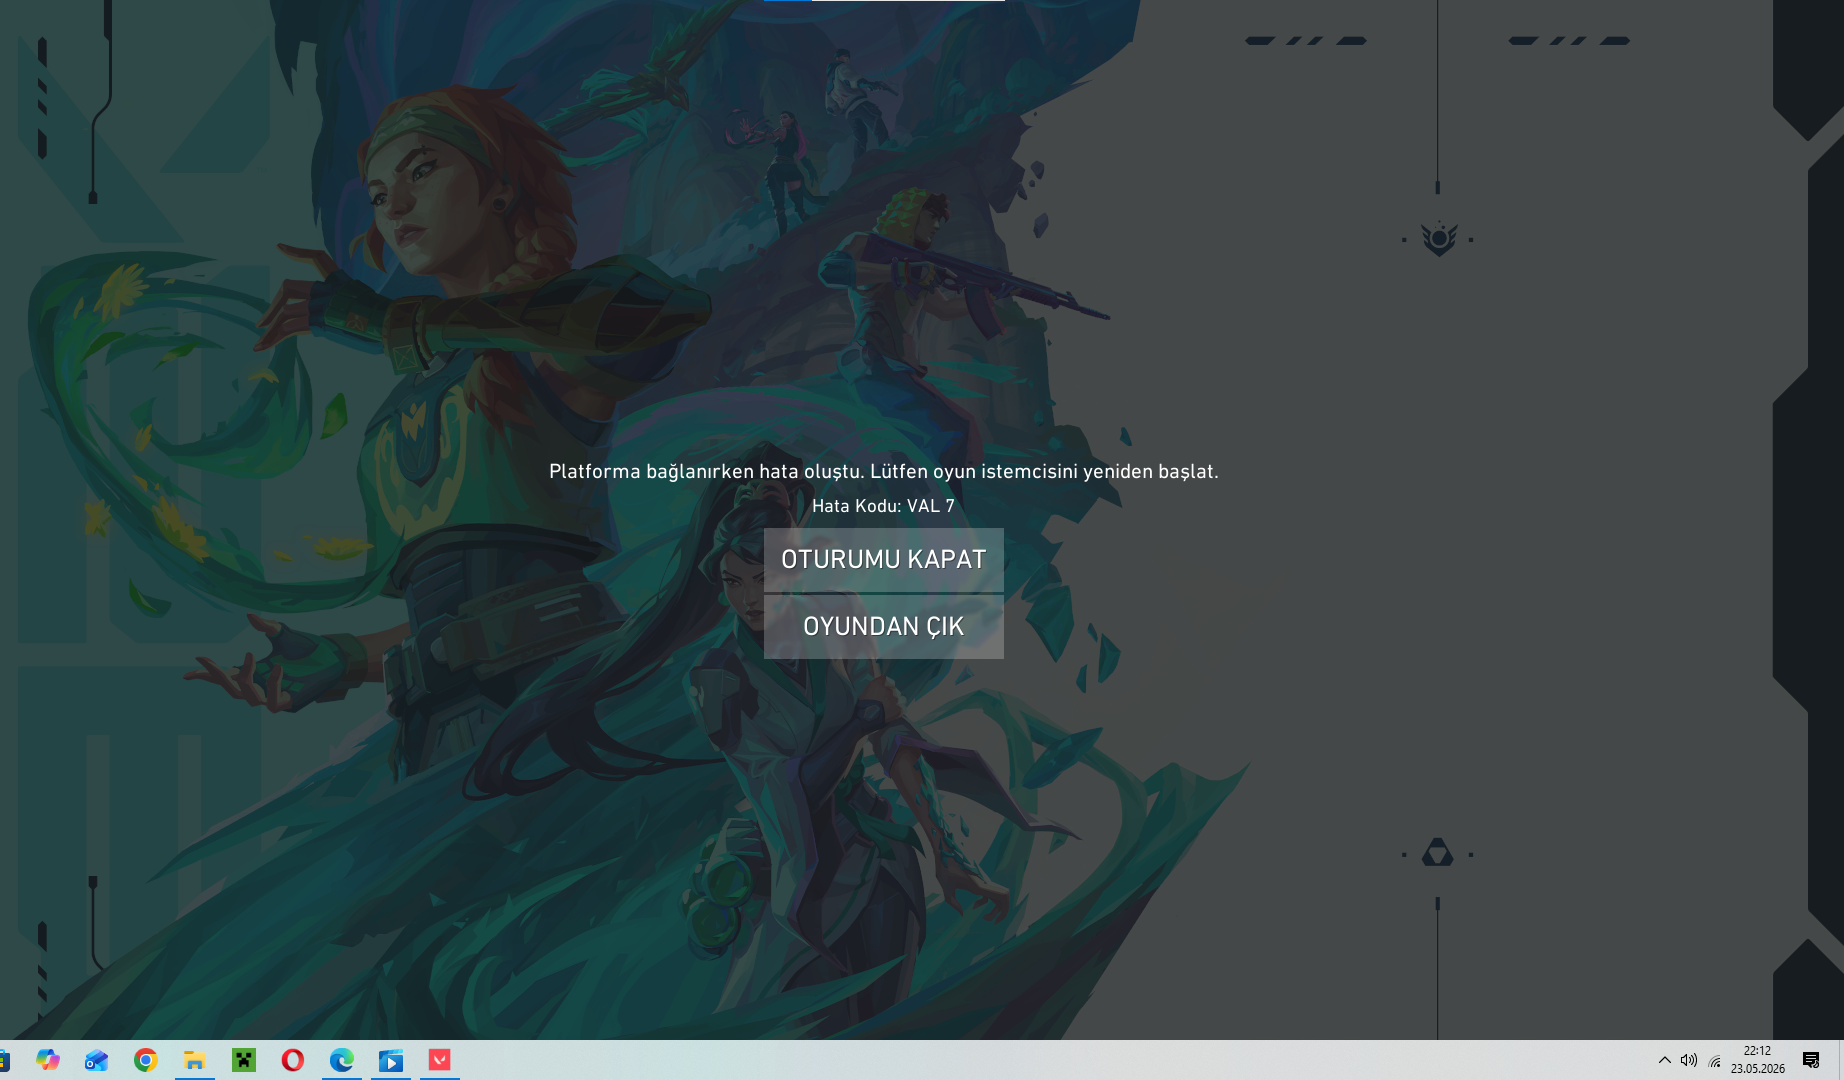Open the volume control in system tray
This screenshot has height=1080, width=1844.
[x=1689, y=1060]
